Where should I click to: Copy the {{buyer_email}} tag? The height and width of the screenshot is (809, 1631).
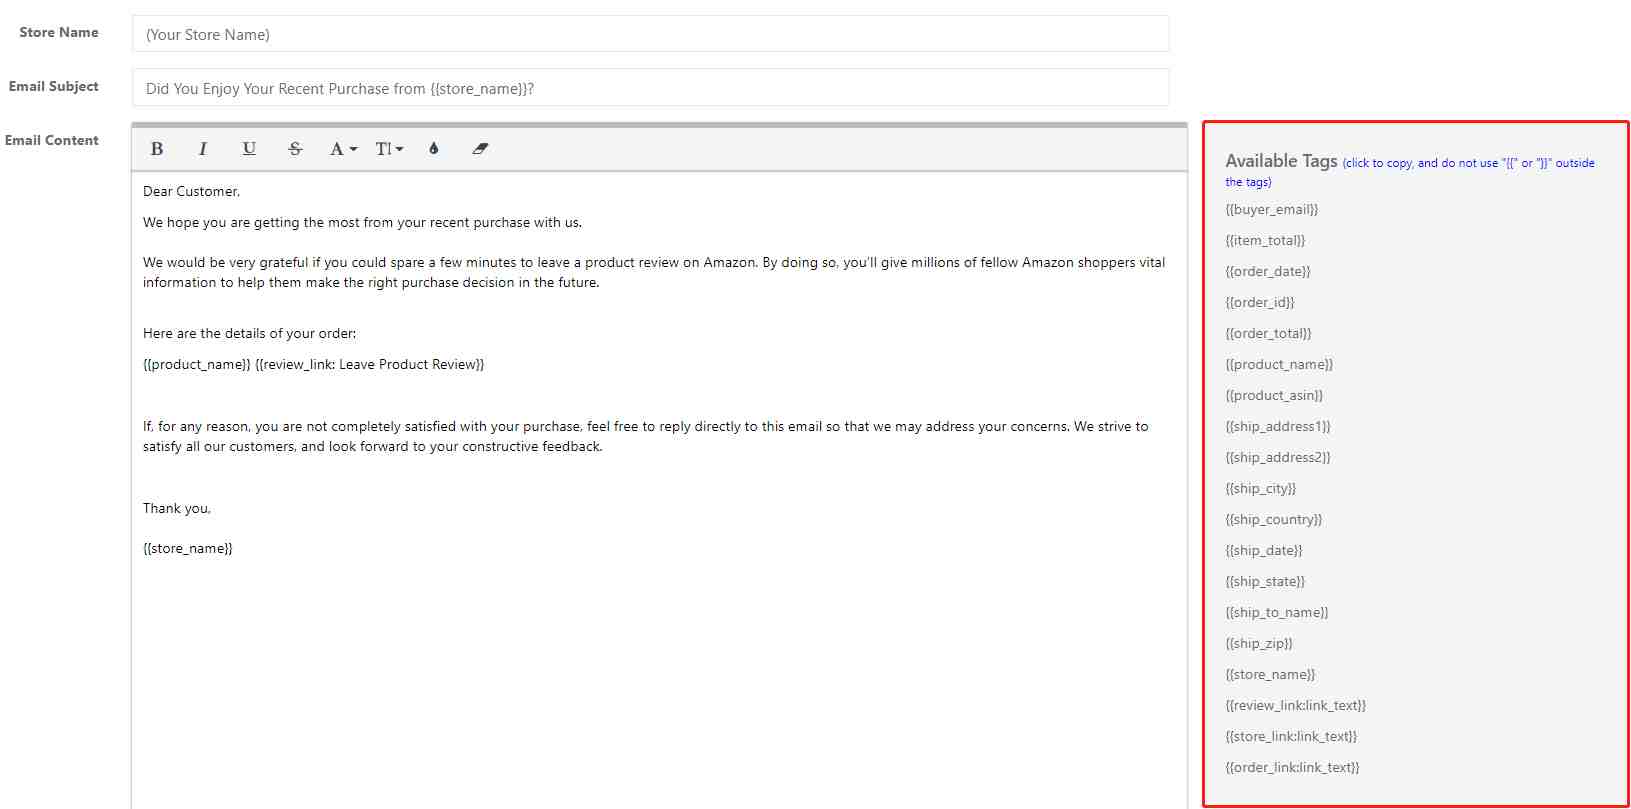tap(1271, 210)
